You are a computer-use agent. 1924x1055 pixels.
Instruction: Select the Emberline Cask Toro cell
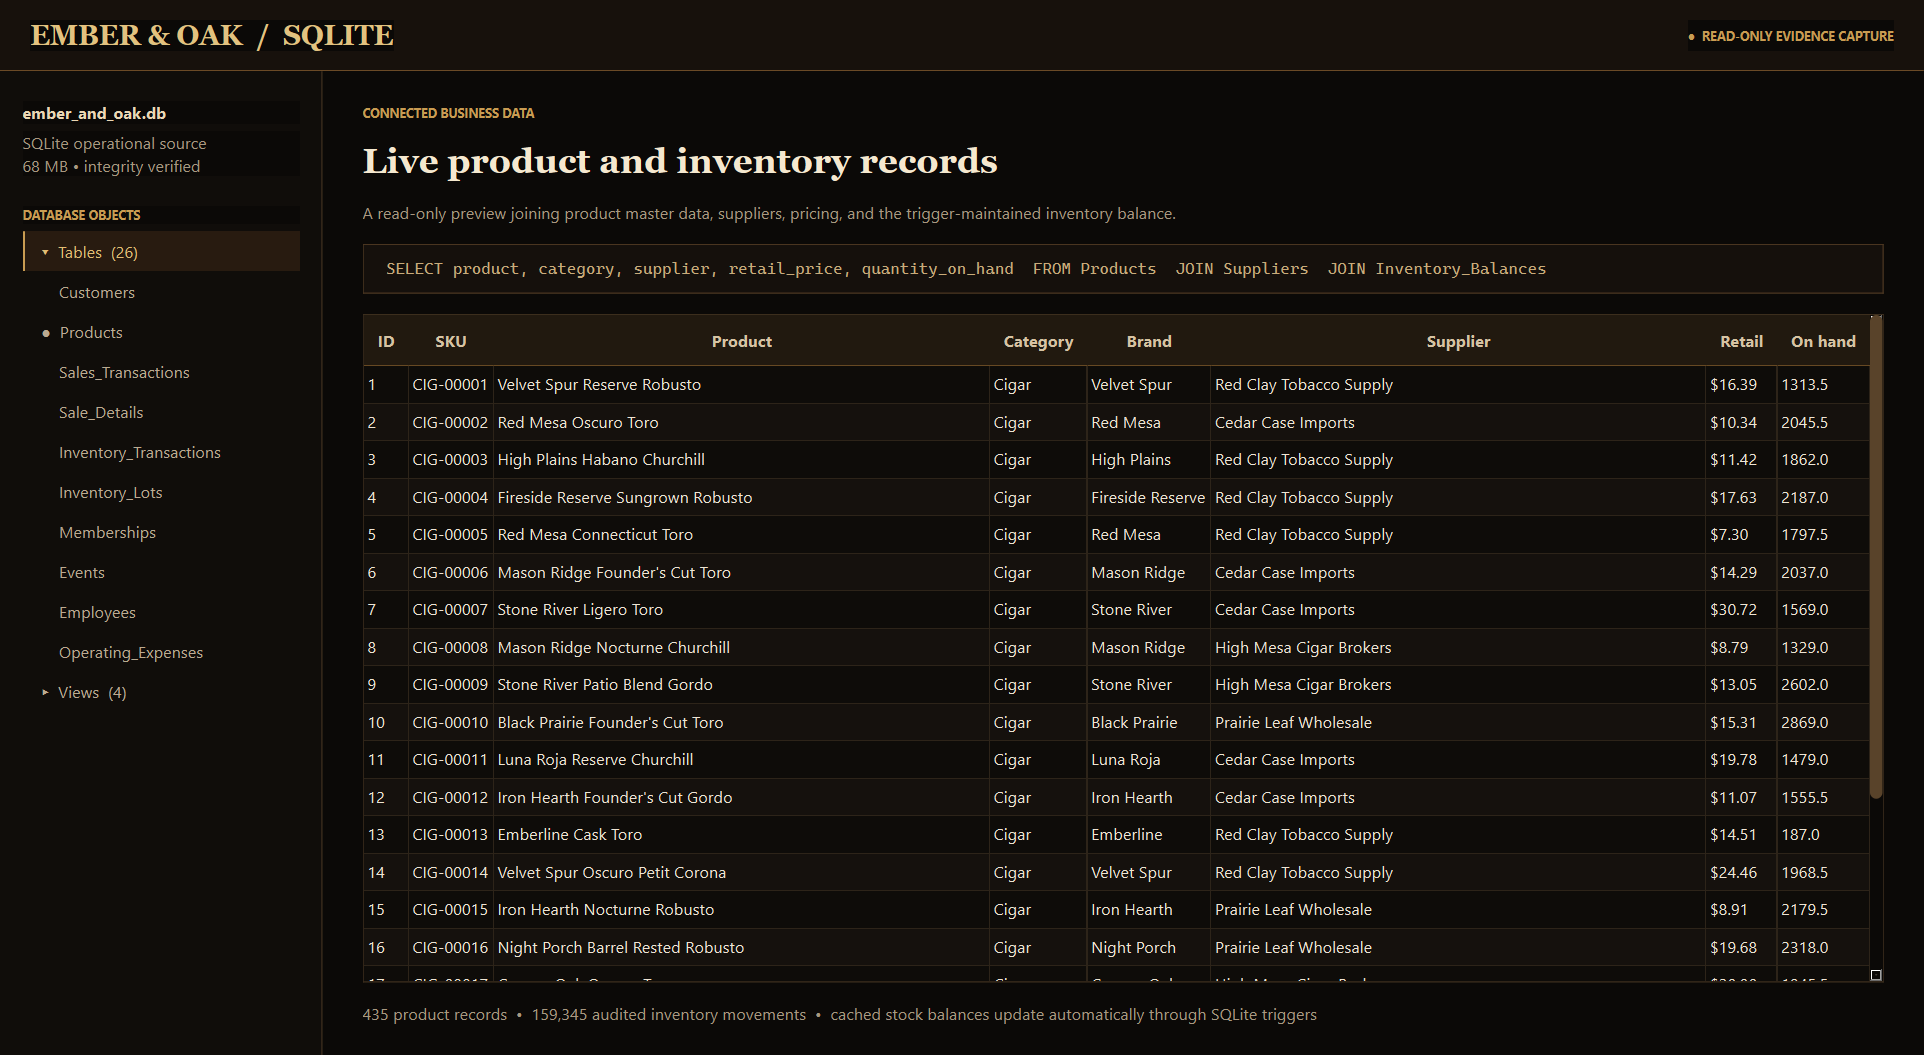click(742, 835)
